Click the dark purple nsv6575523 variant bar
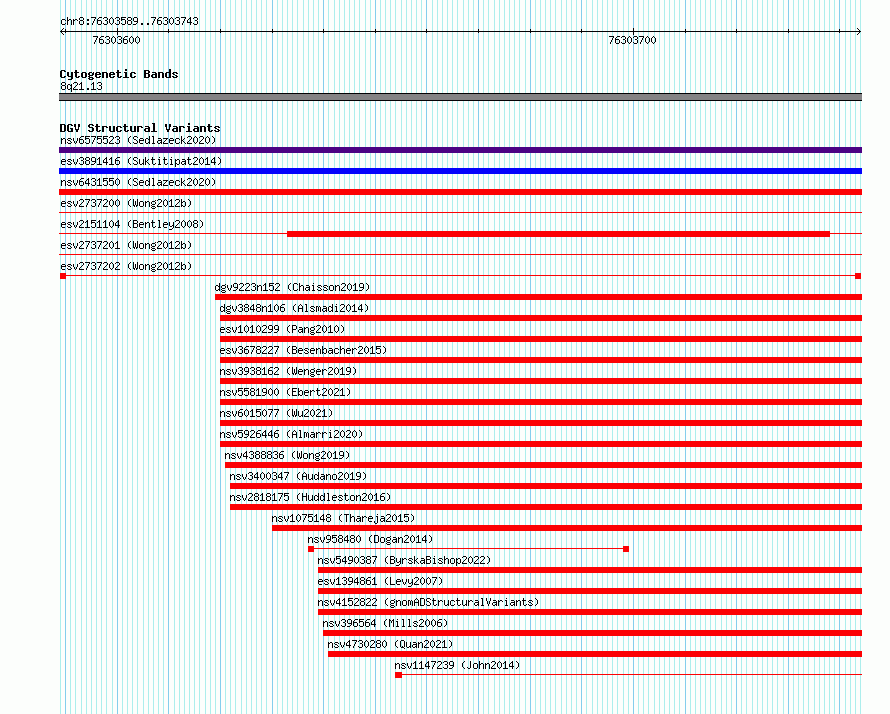The image size is (890, 714). click(460, 150)
